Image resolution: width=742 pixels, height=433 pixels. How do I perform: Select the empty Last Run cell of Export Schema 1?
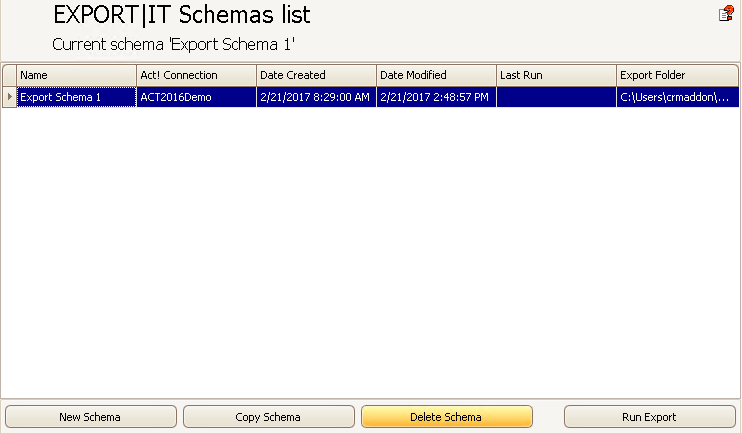coord(556,97)
